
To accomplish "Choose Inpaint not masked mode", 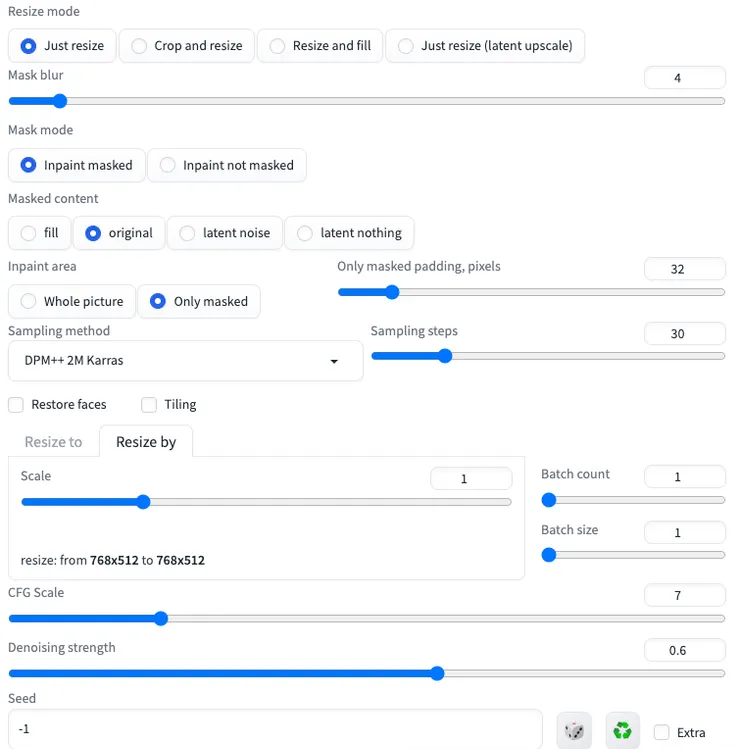I will tap(226, 165).
